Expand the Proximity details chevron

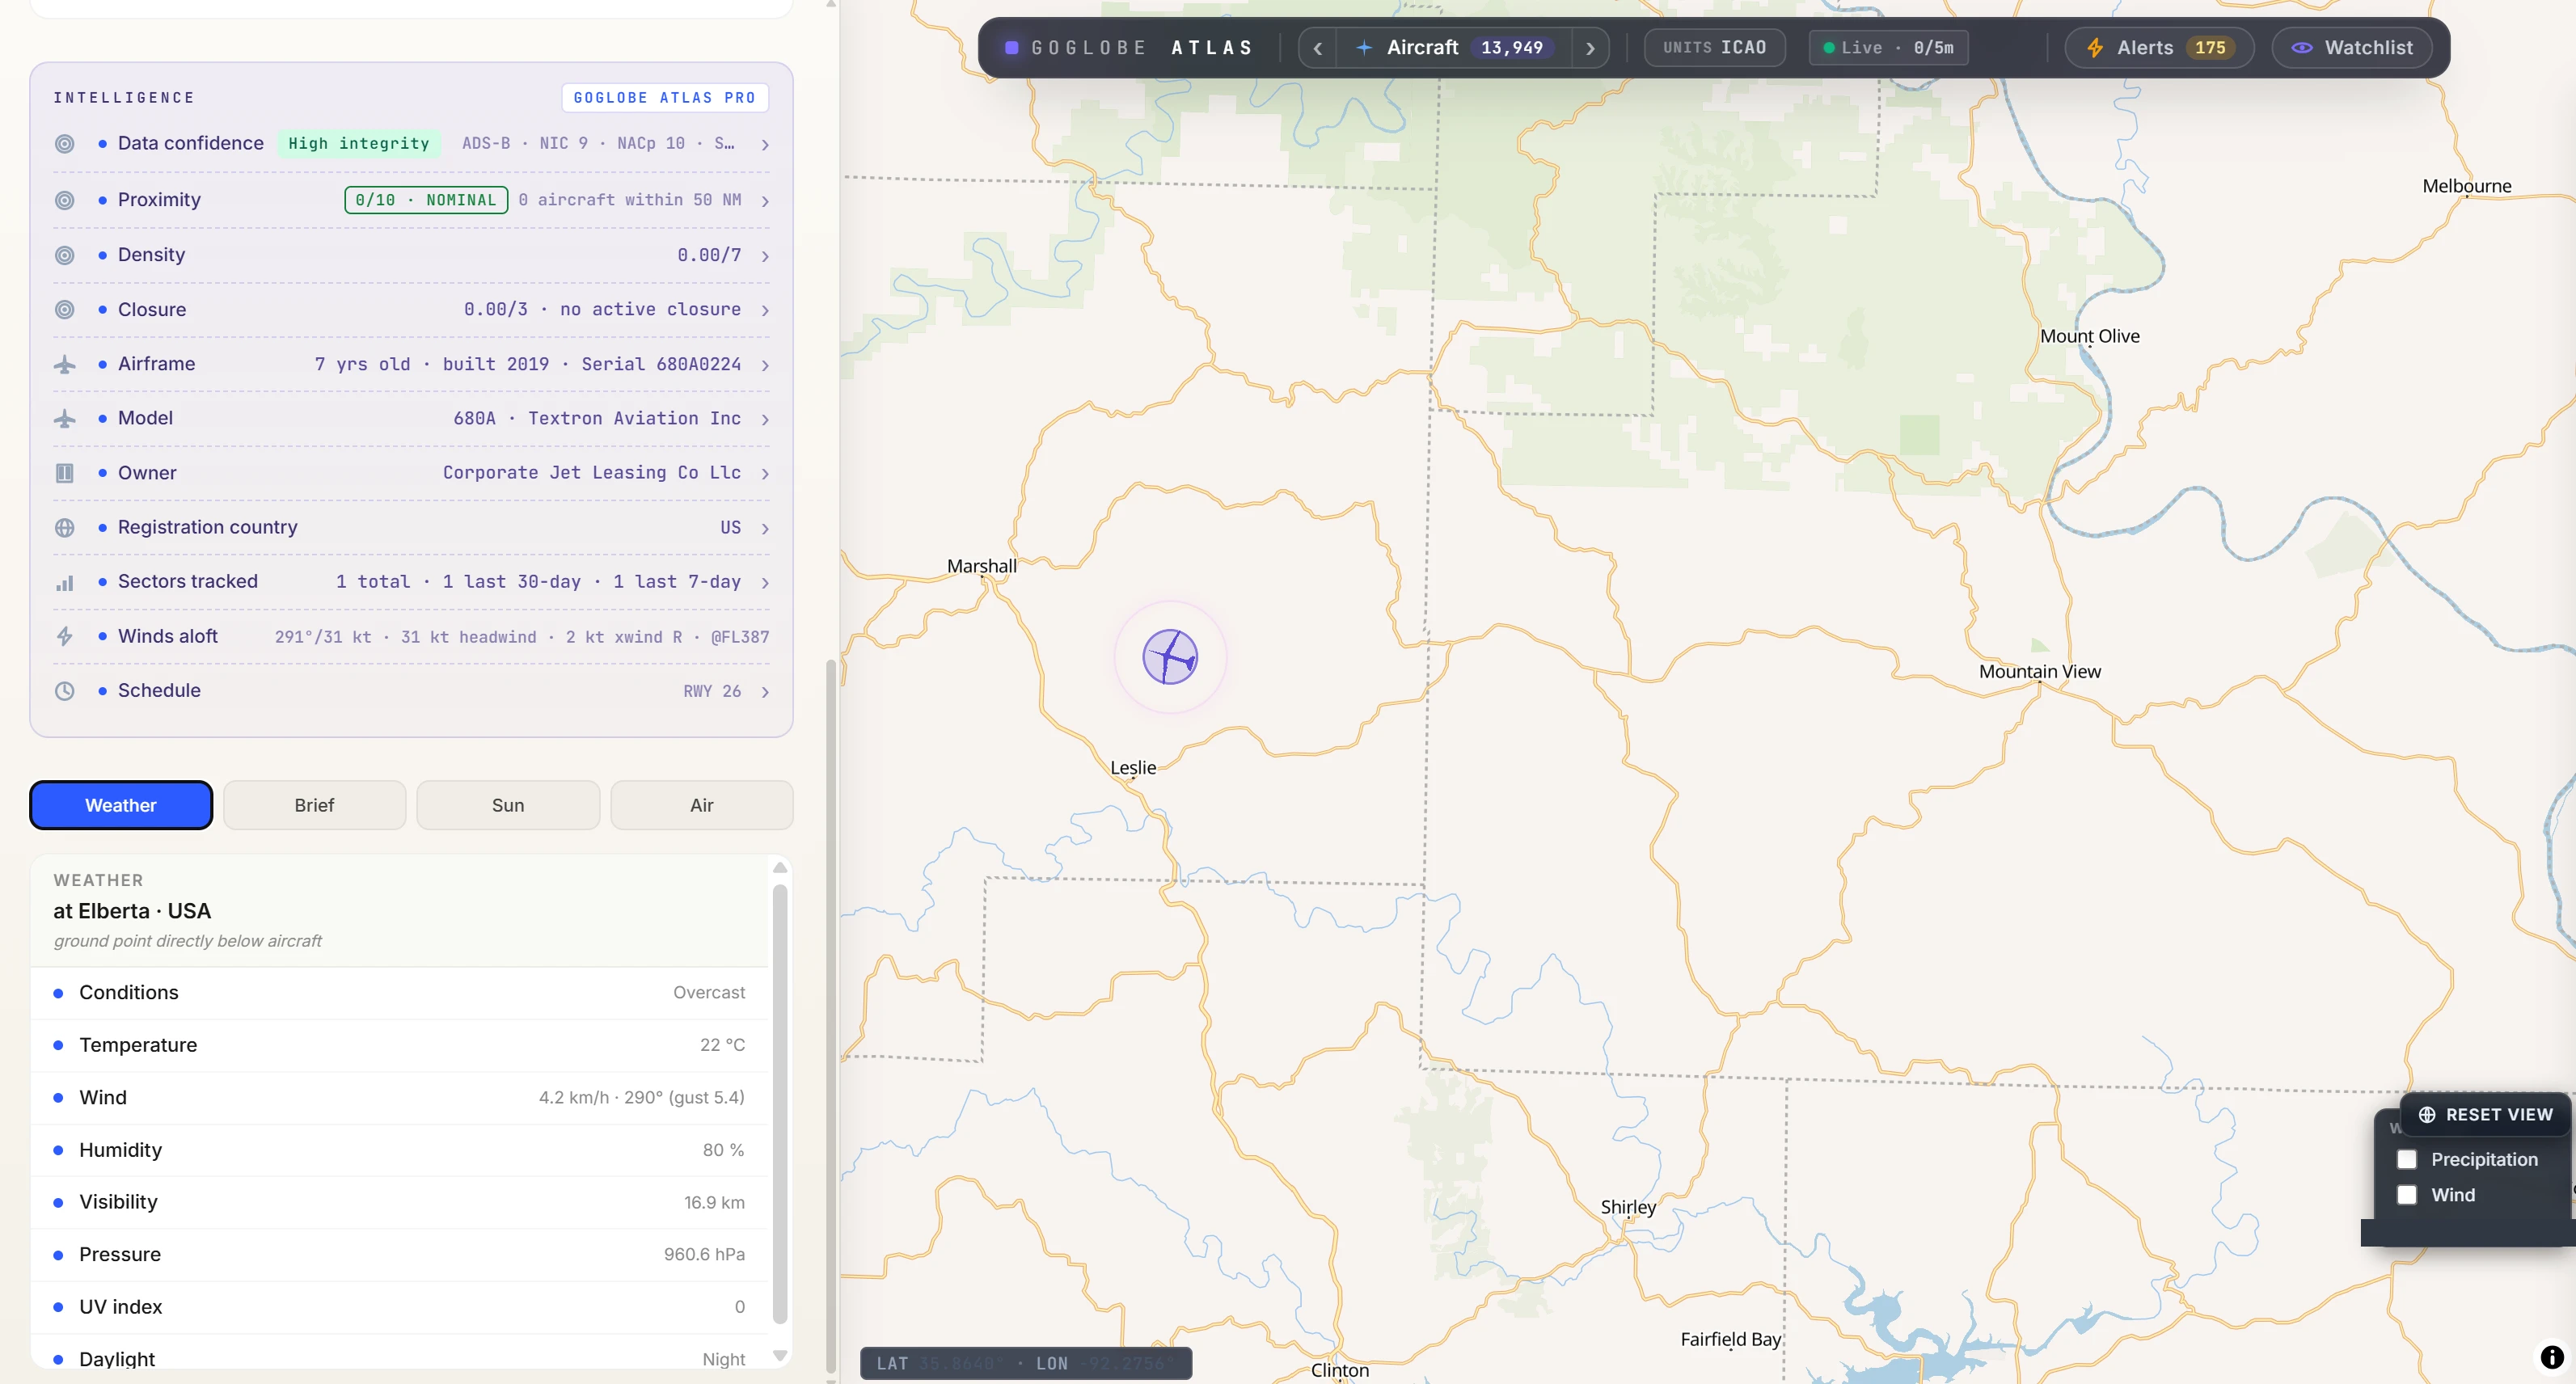click(x=765, y=201)
